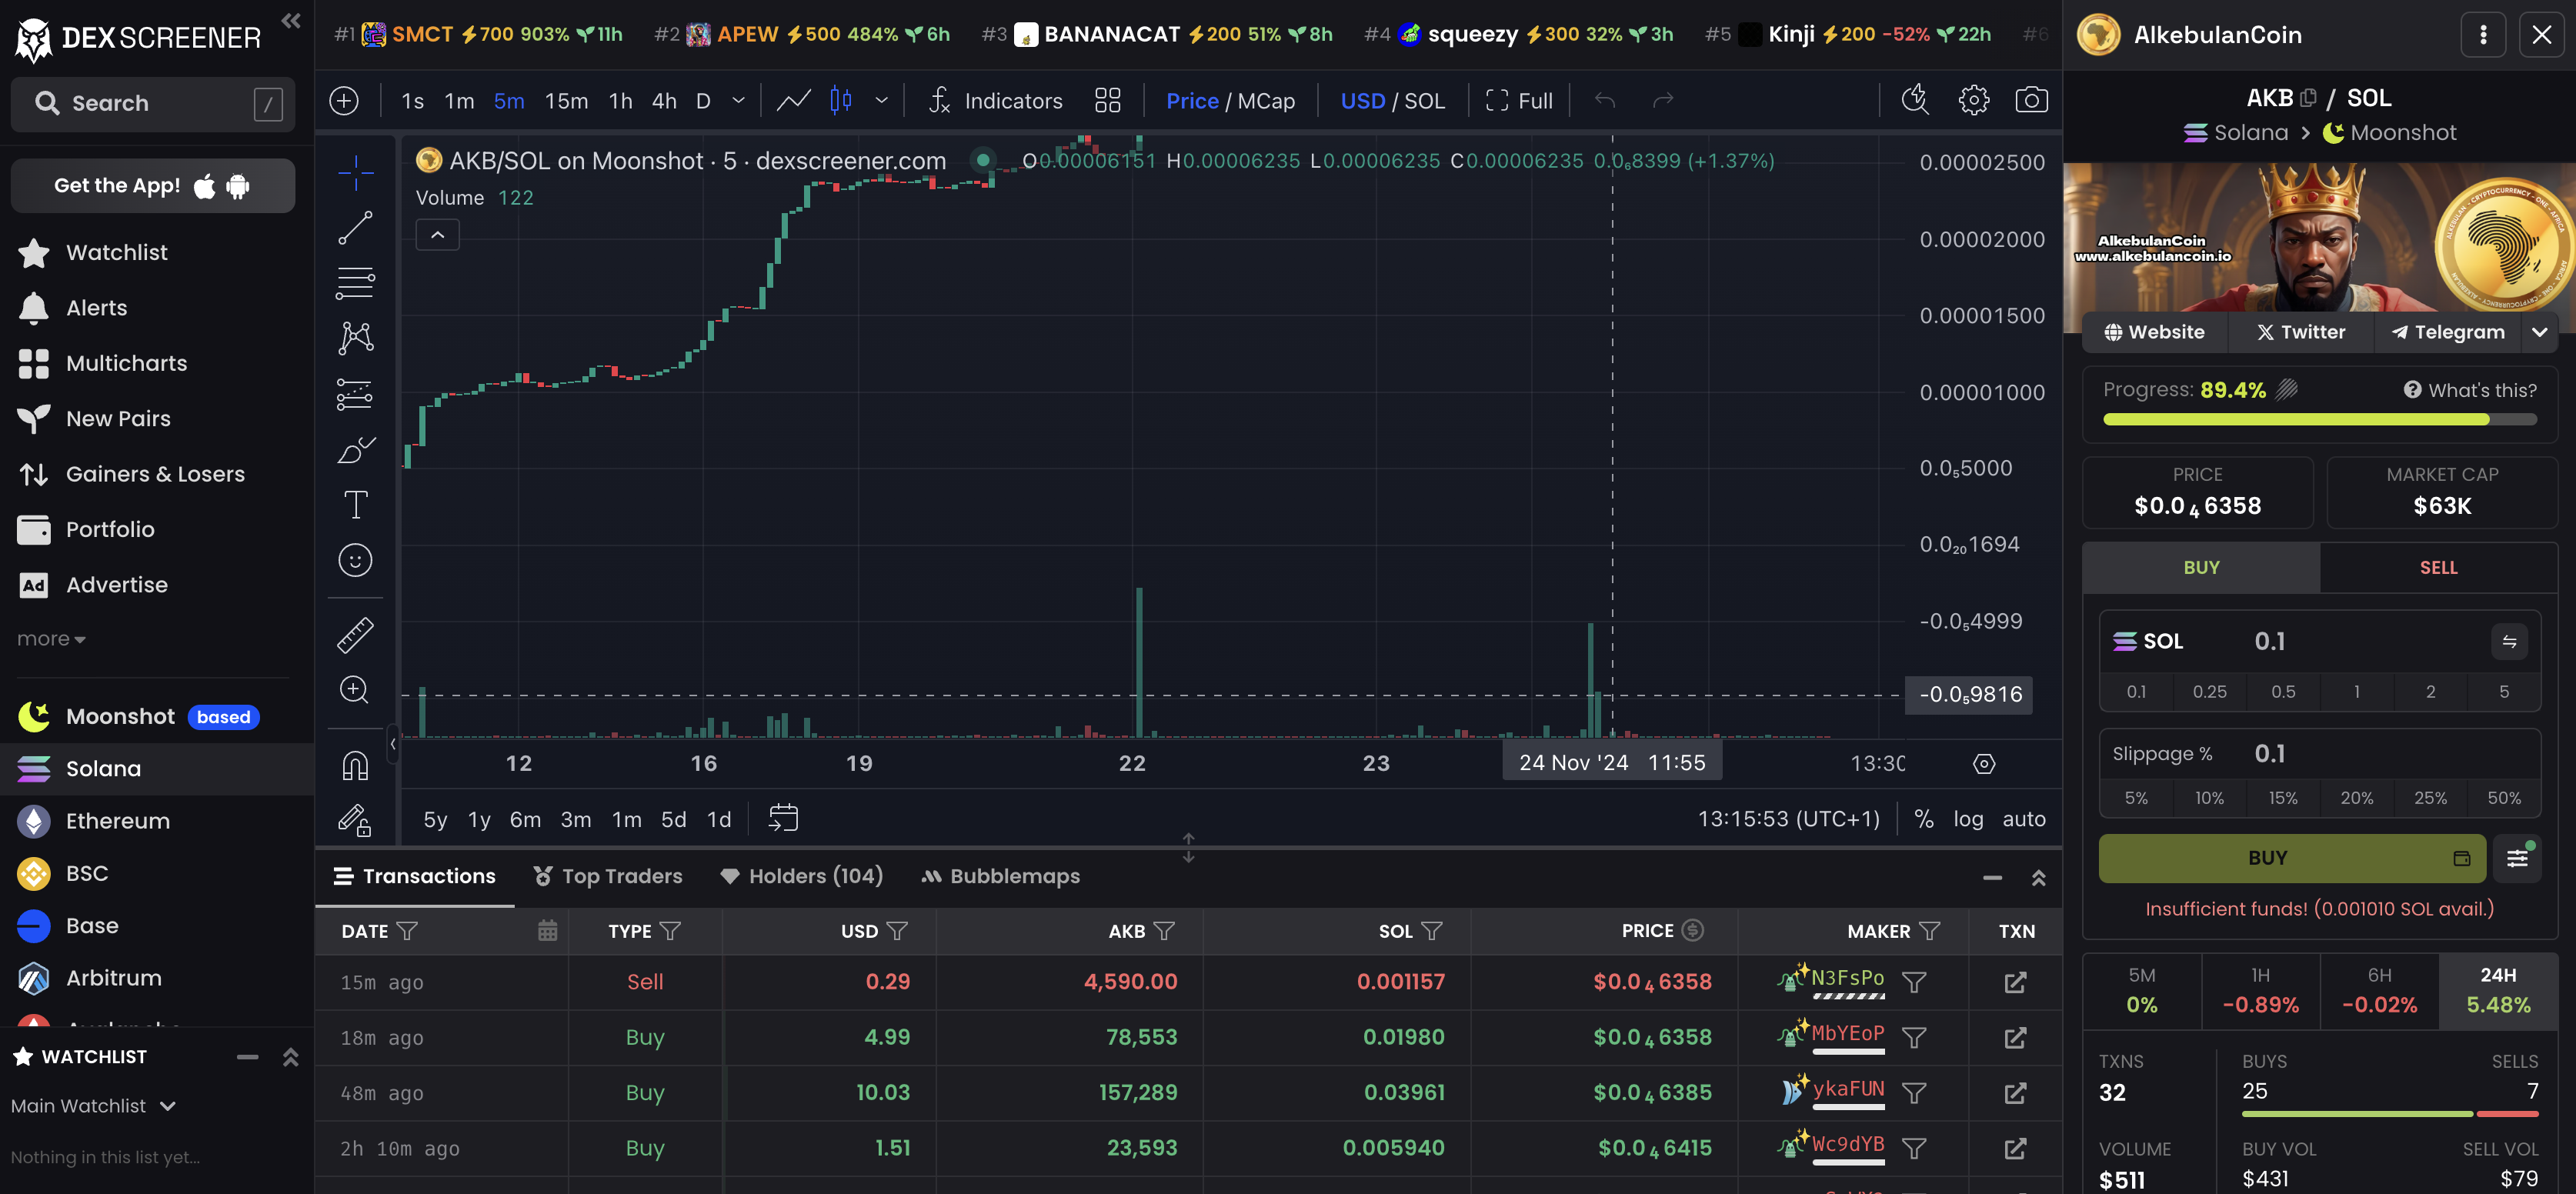Image resolution: width=2576 pixels, height=1194 pixels.
Task: Select the pattern drawing tool
Action: (355, 338)
